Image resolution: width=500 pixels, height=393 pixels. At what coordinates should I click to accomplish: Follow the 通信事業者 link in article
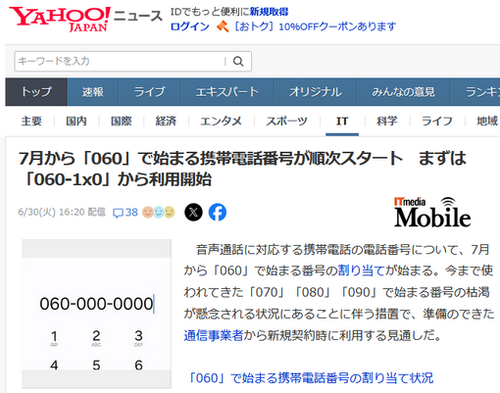(214, 335)
